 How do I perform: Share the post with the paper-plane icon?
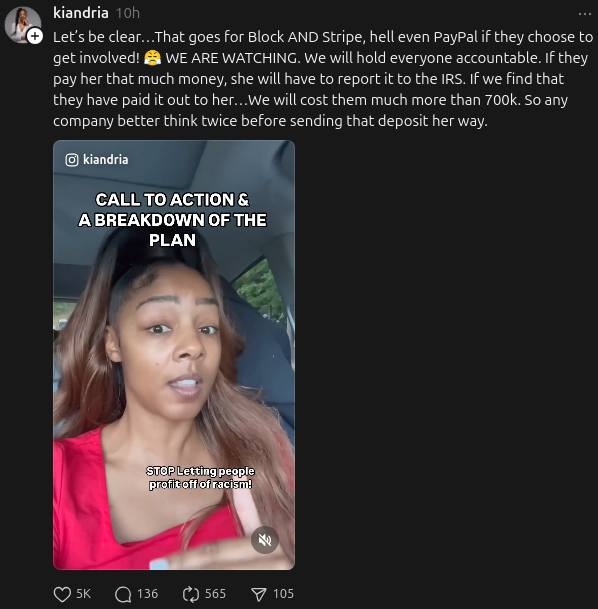pyautogui.click(x=259, y=594)
